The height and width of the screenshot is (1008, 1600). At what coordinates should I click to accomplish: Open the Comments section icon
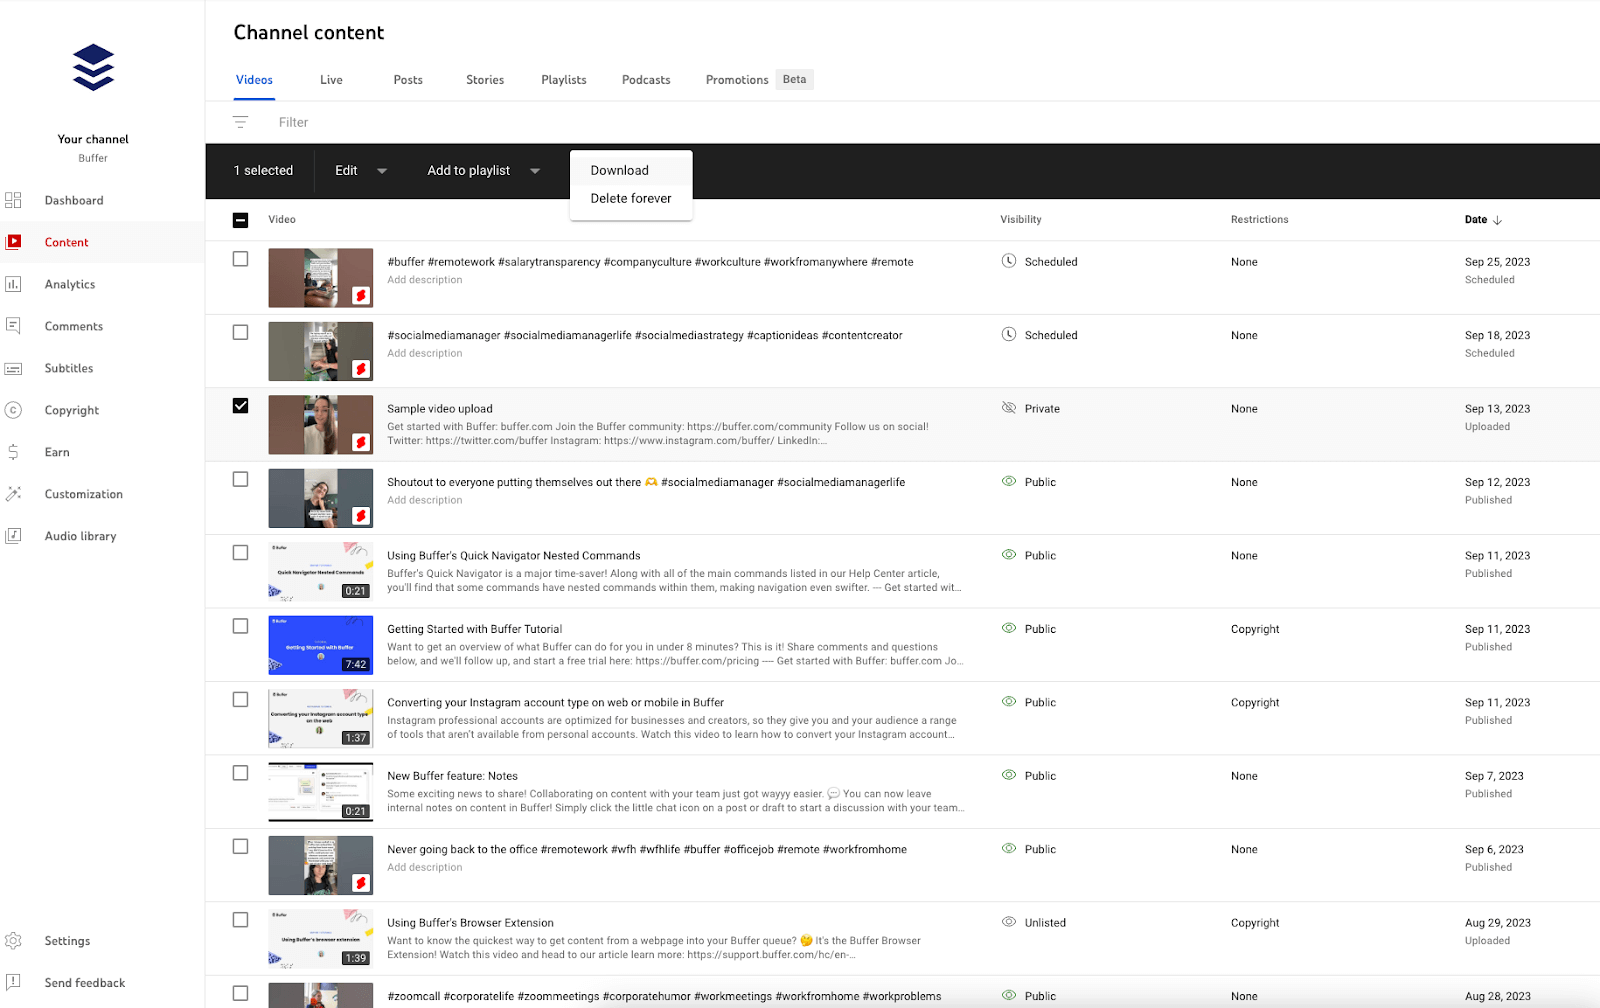point(14,326)
